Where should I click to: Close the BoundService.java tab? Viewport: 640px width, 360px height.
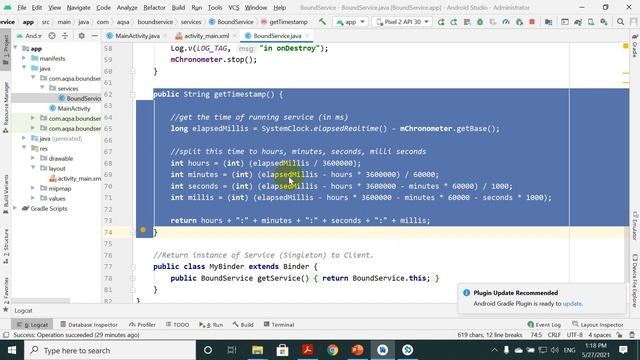pos(307,36)
